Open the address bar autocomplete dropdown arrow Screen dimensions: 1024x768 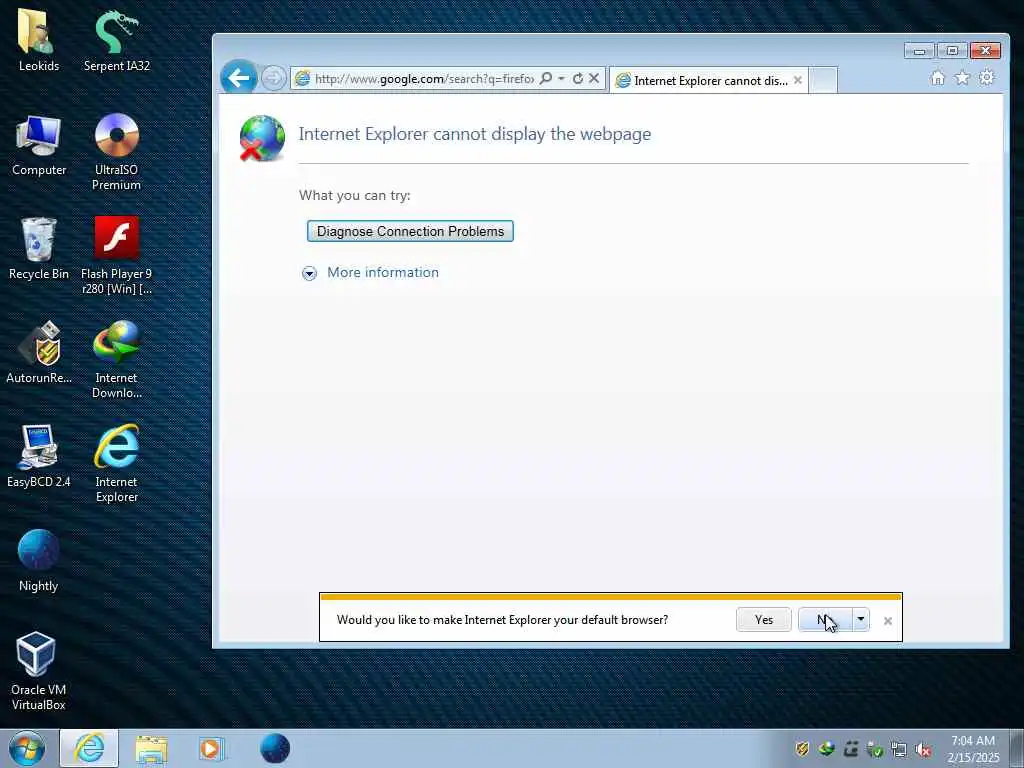(561, 78)
